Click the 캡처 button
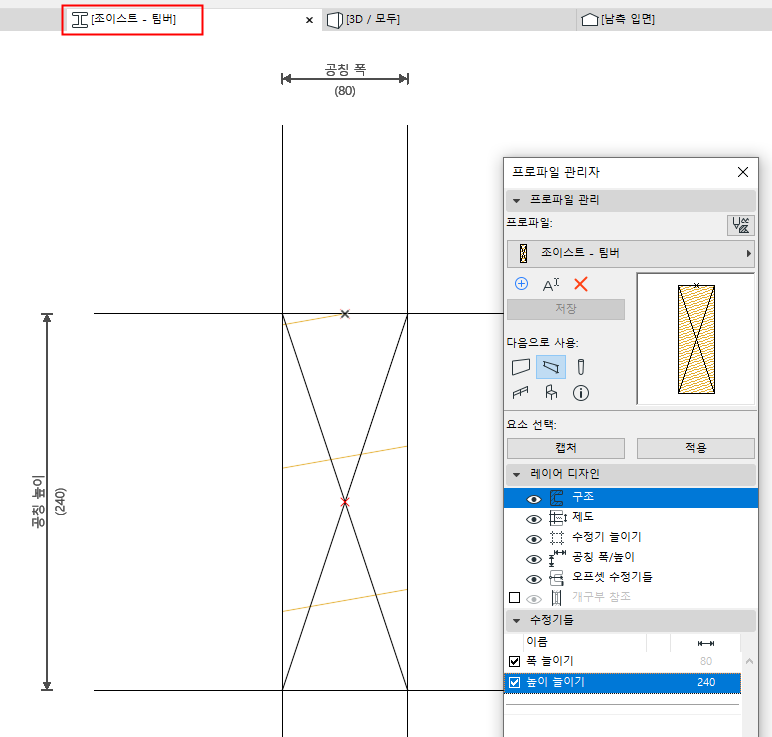The image size is (772, 737). pos(566,448)
